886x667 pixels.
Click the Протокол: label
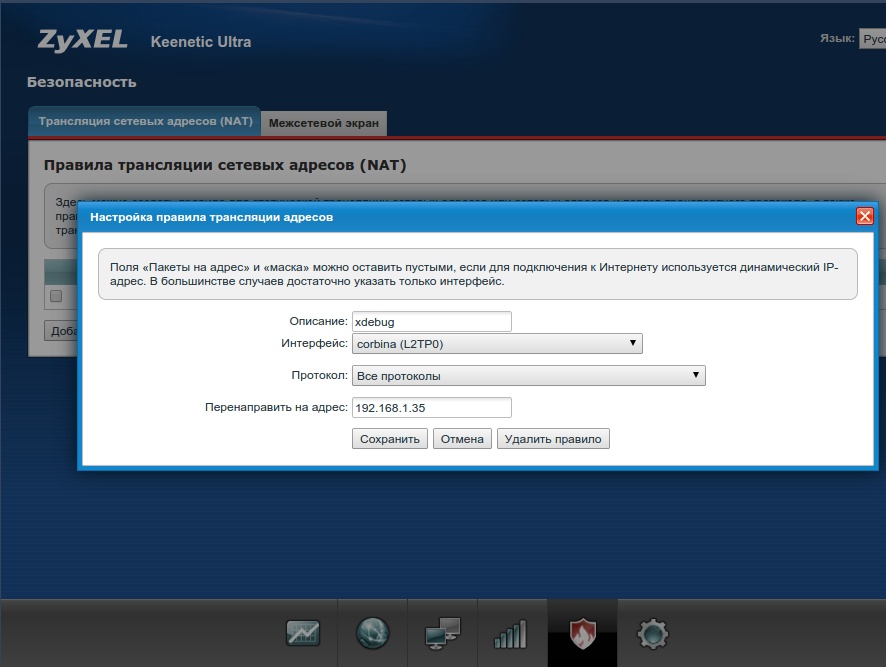click(x=320, y=375)
